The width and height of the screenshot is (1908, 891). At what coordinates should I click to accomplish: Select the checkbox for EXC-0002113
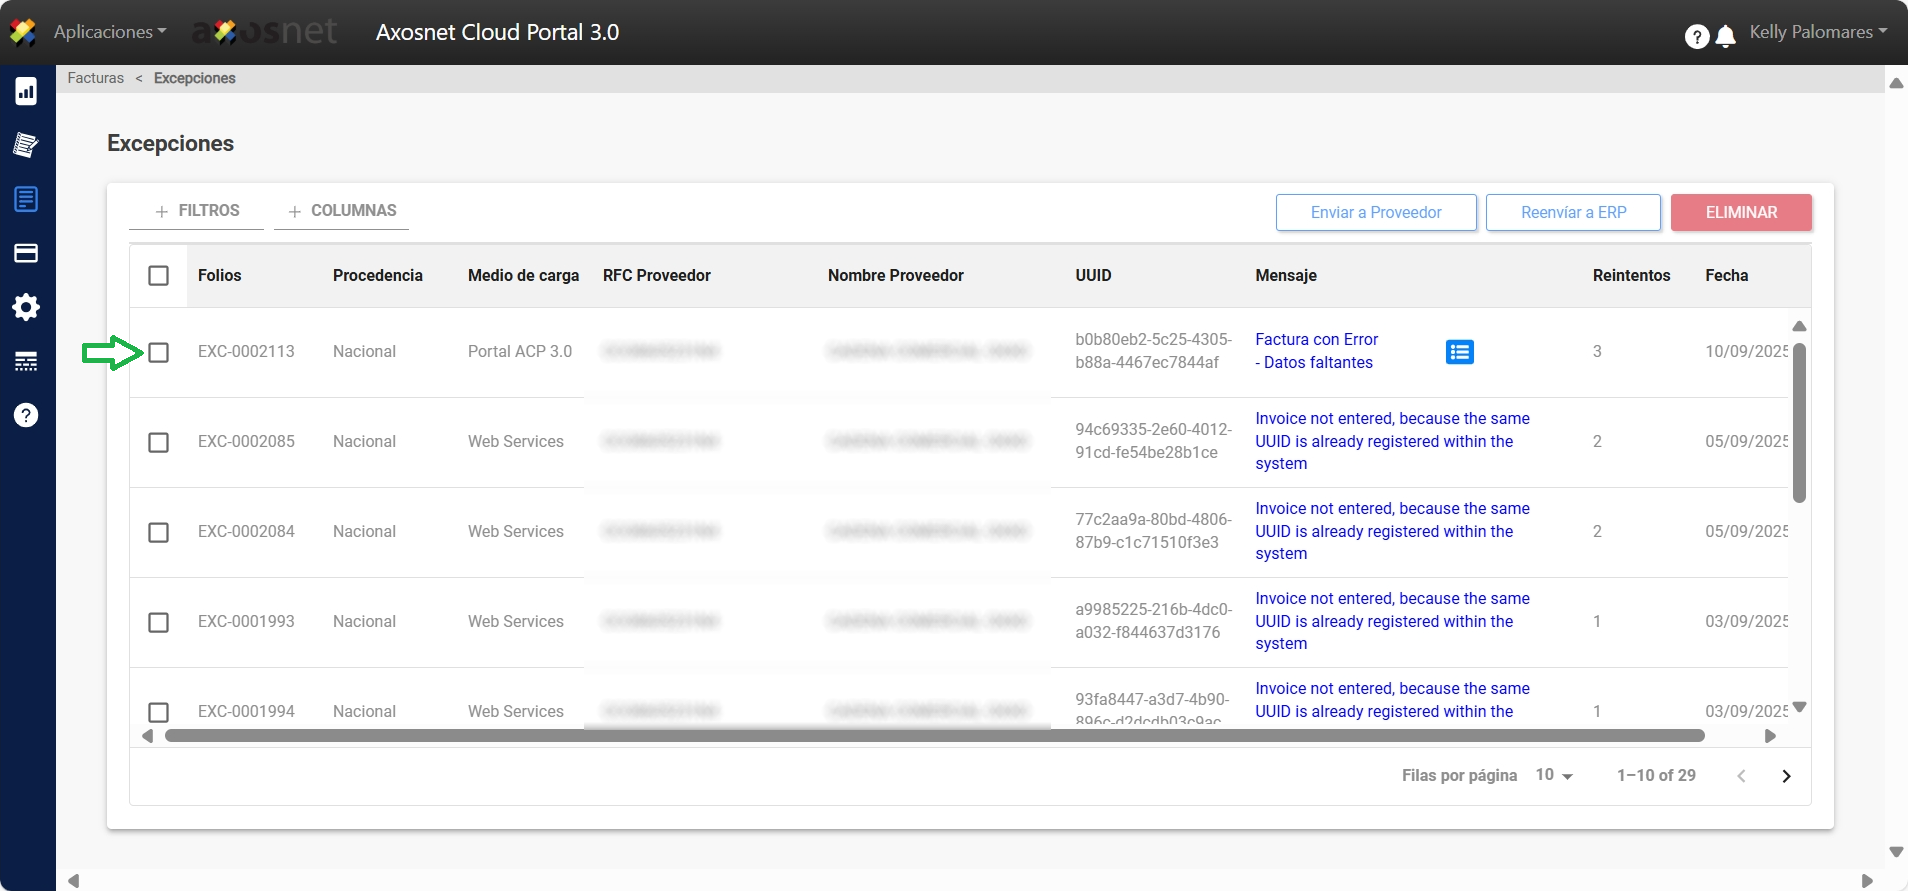click(158, 352)
